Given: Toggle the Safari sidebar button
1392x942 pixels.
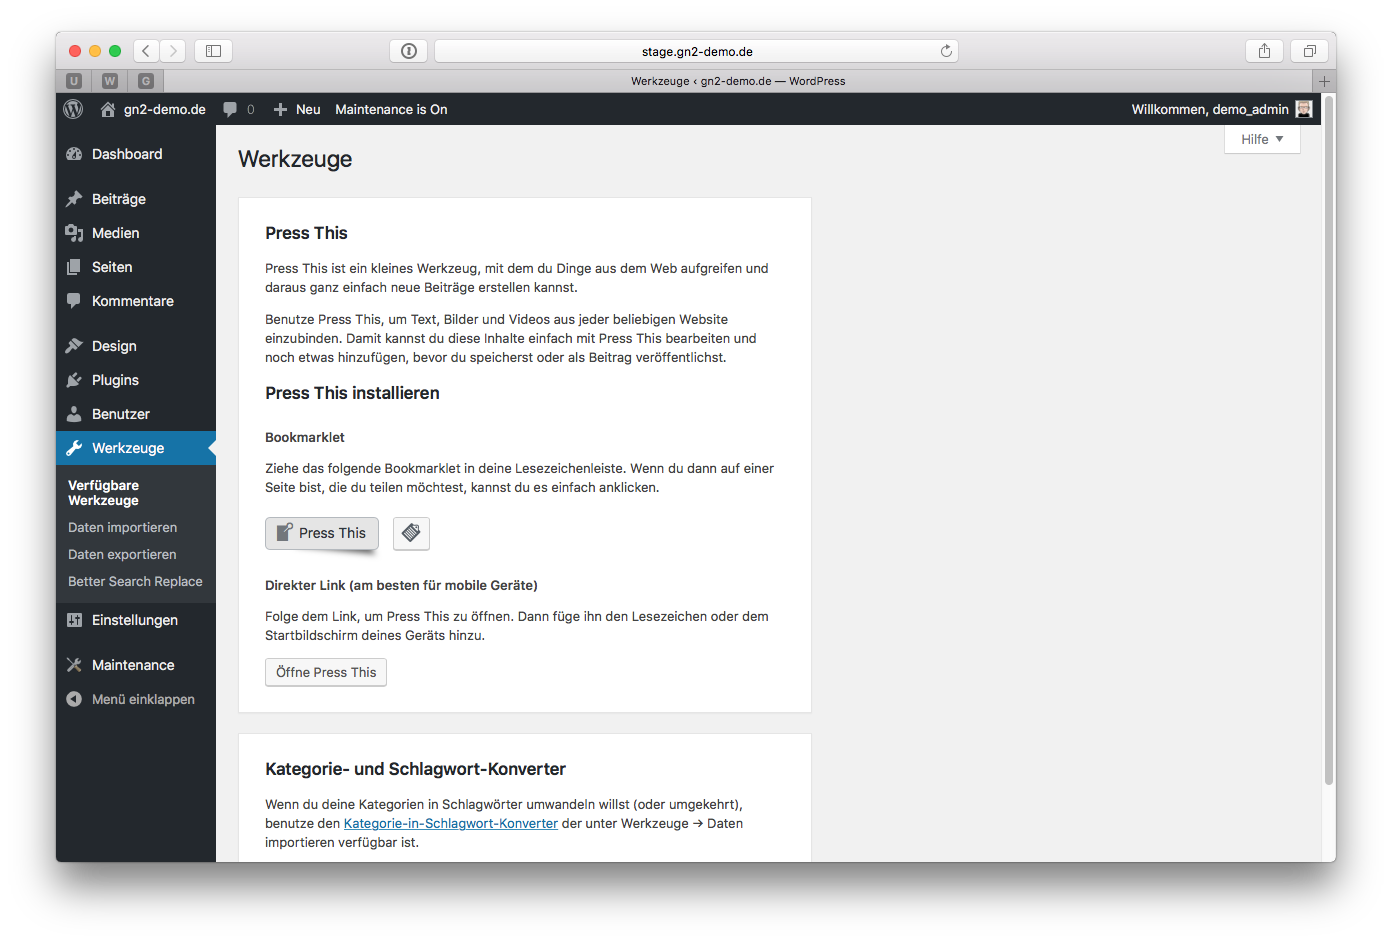Looking at the screenshot, I should pyautogui.click(x=213, y=51).
